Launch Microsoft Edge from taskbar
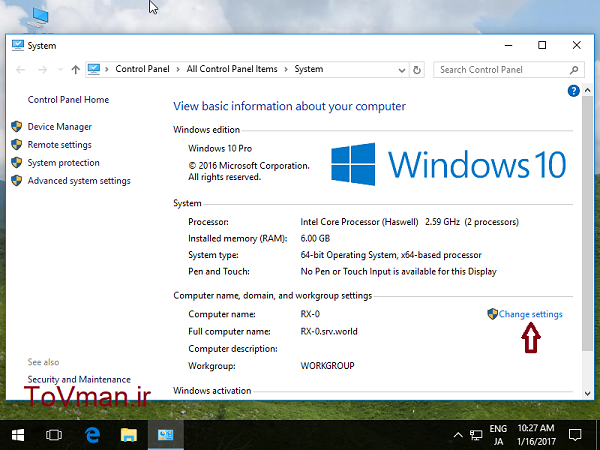600x450 pixels. 92,435
